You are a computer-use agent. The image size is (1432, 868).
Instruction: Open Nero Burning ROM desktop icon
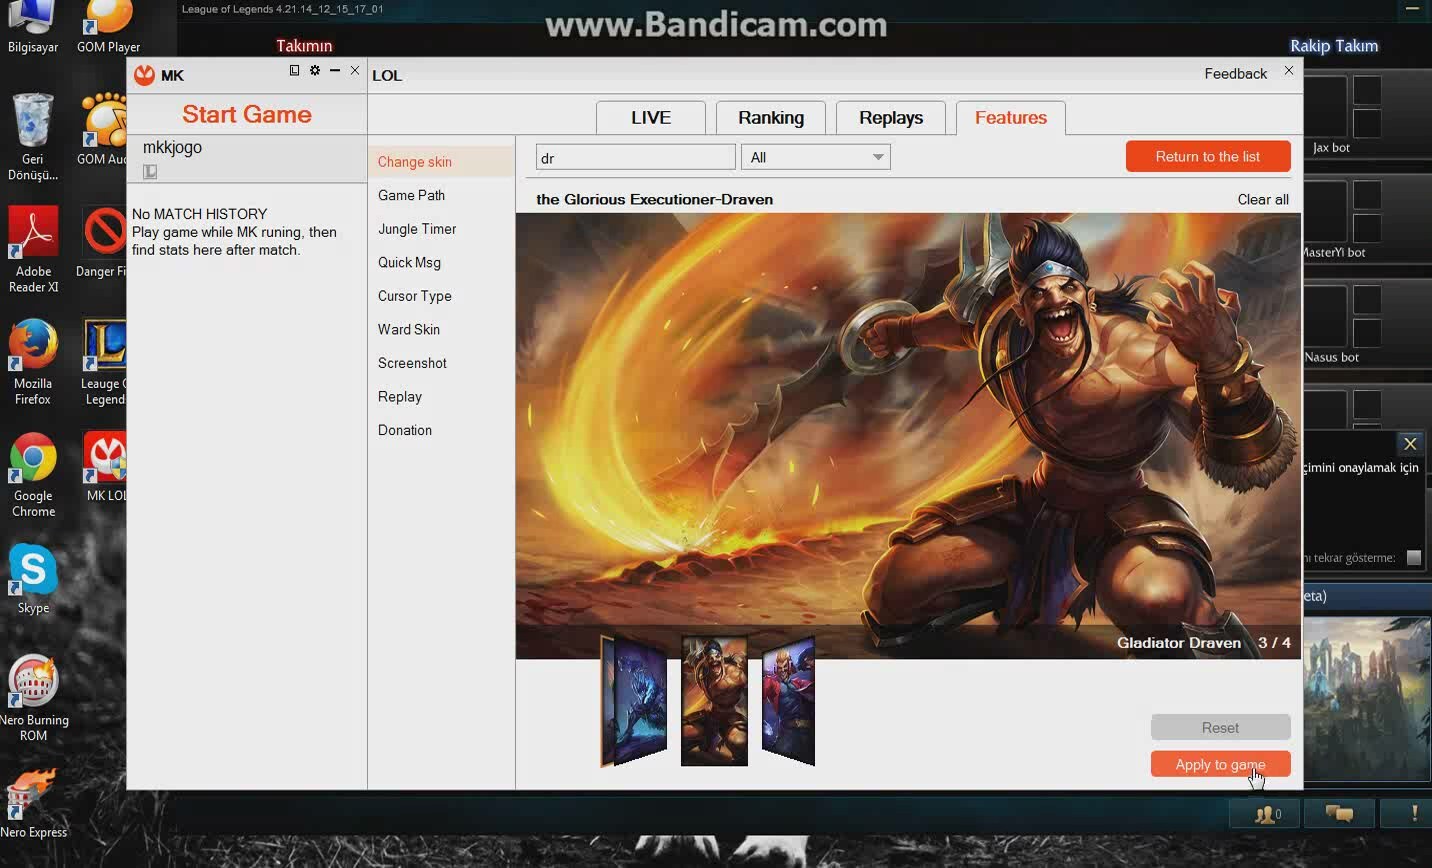(x=33, y=698)
